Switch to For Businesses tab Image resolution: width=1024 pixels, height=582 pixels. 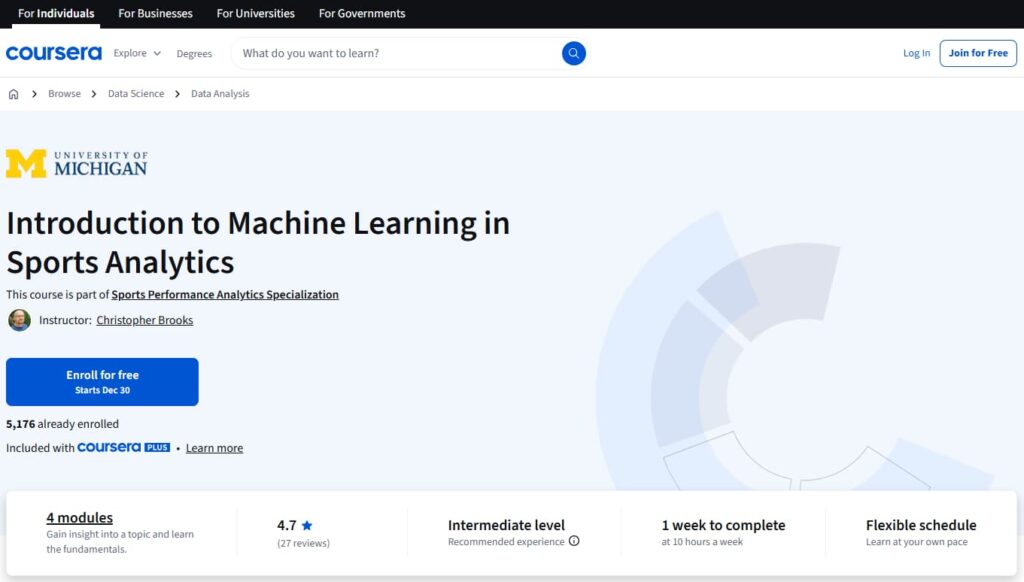click(155, 13)
